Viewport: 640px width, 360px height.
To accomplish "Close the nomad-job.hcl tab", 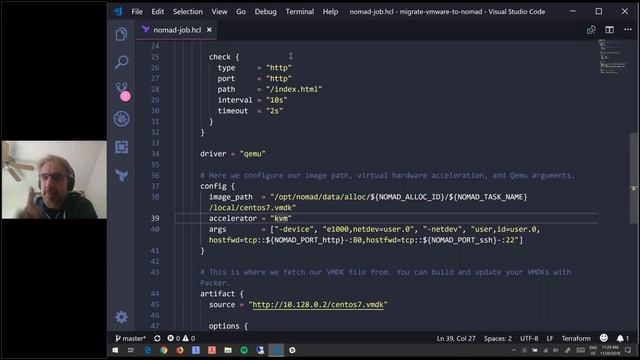I will click(209, 30).
